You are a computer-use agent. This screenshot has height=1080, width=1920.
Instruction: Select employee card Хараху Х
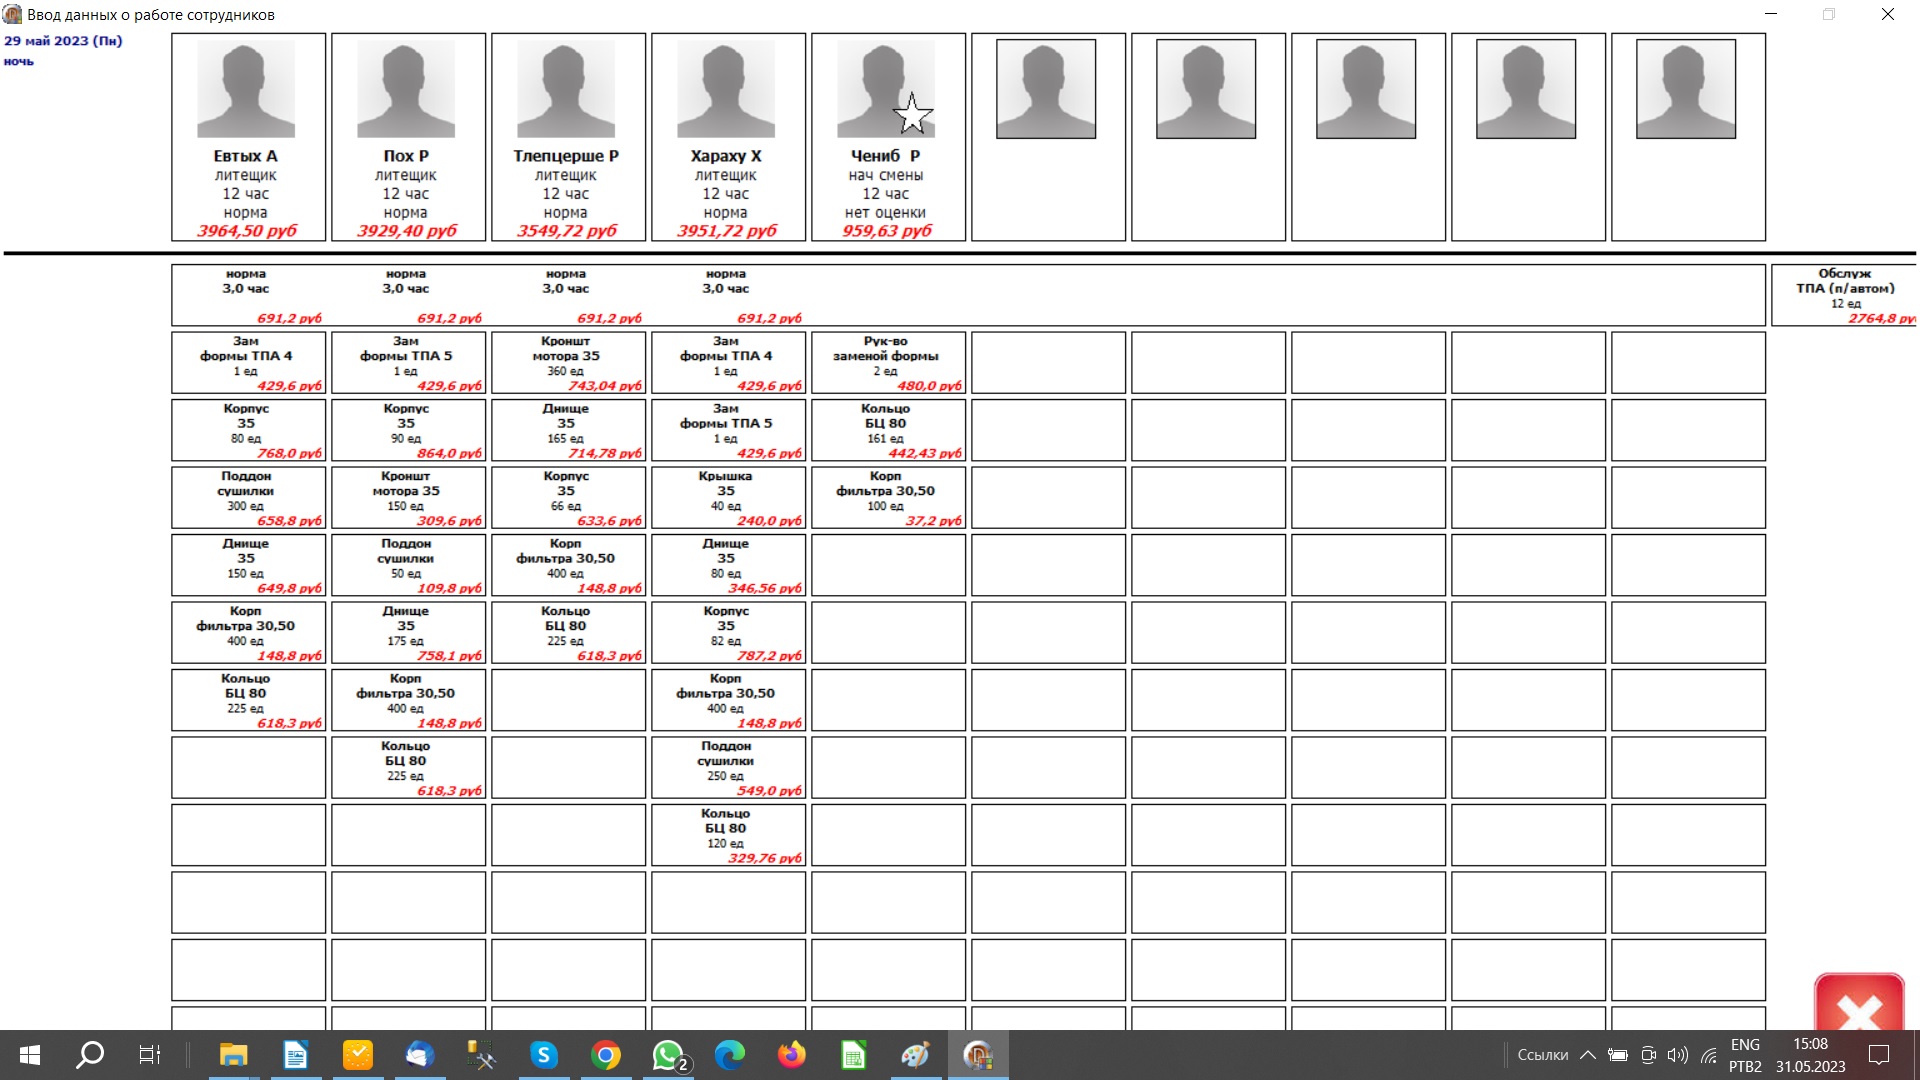click(728, 137)
